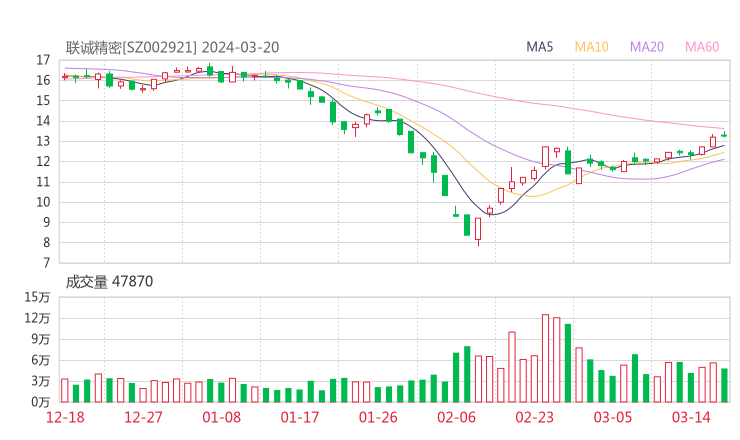This screenshot has height=440, width=740.
Task: Click the 3万 volume axis label
Action: pyautogui.click(x=41, y=381)
